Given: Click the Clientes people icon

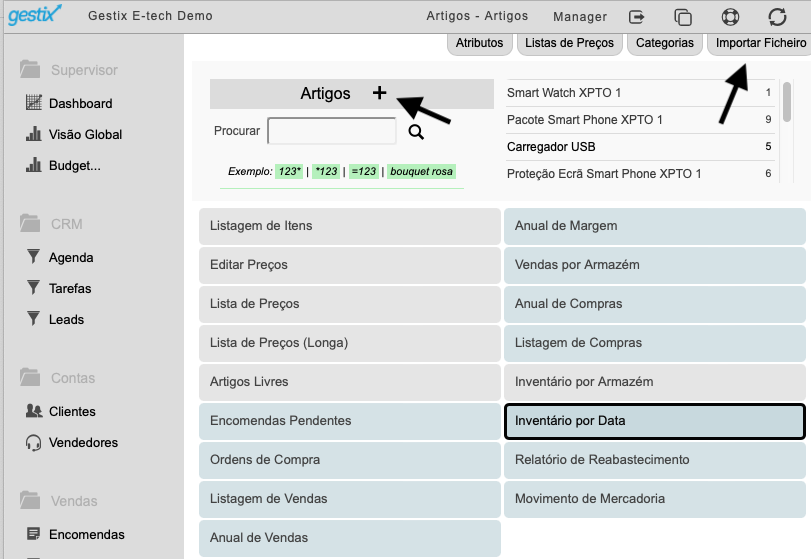Looking at the screenshot, I should (34, 411).
